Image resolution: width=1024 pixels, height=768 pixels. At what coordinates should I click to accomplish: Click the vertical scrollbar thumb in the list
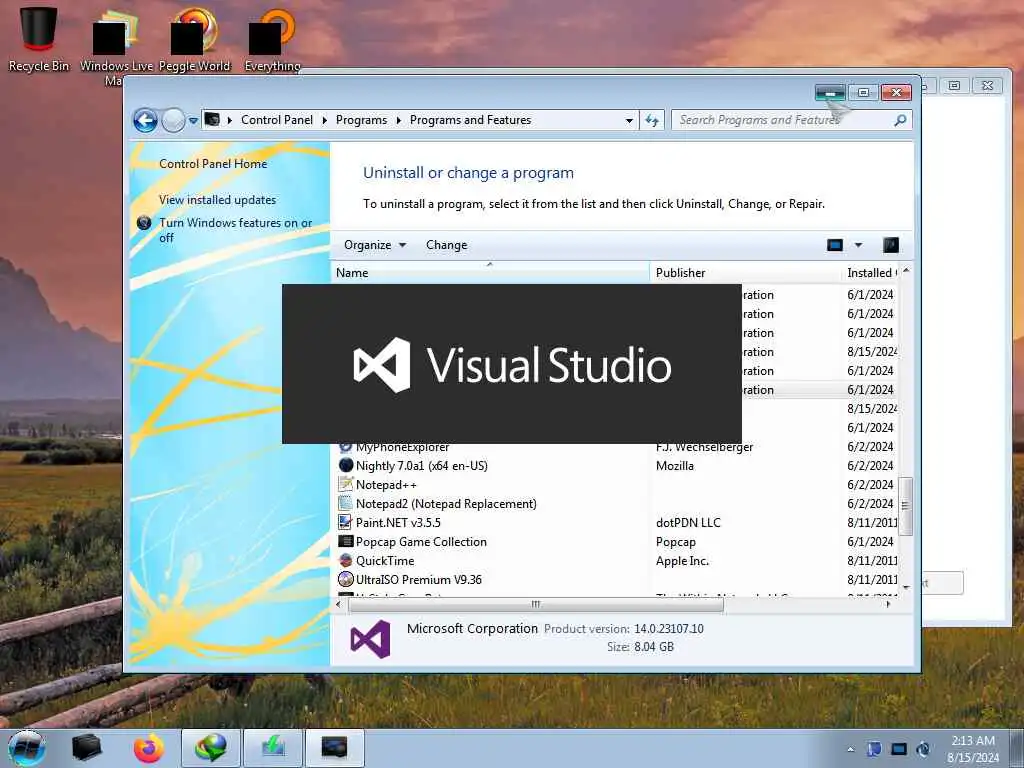[x=905, y=505]
